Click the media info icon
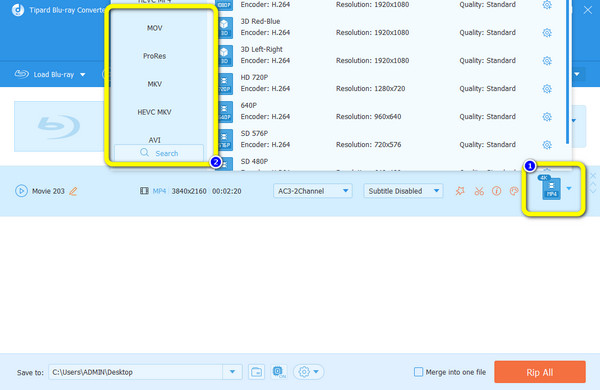The image size is (600, 390). pyautogui.click(x=496, y=191)
